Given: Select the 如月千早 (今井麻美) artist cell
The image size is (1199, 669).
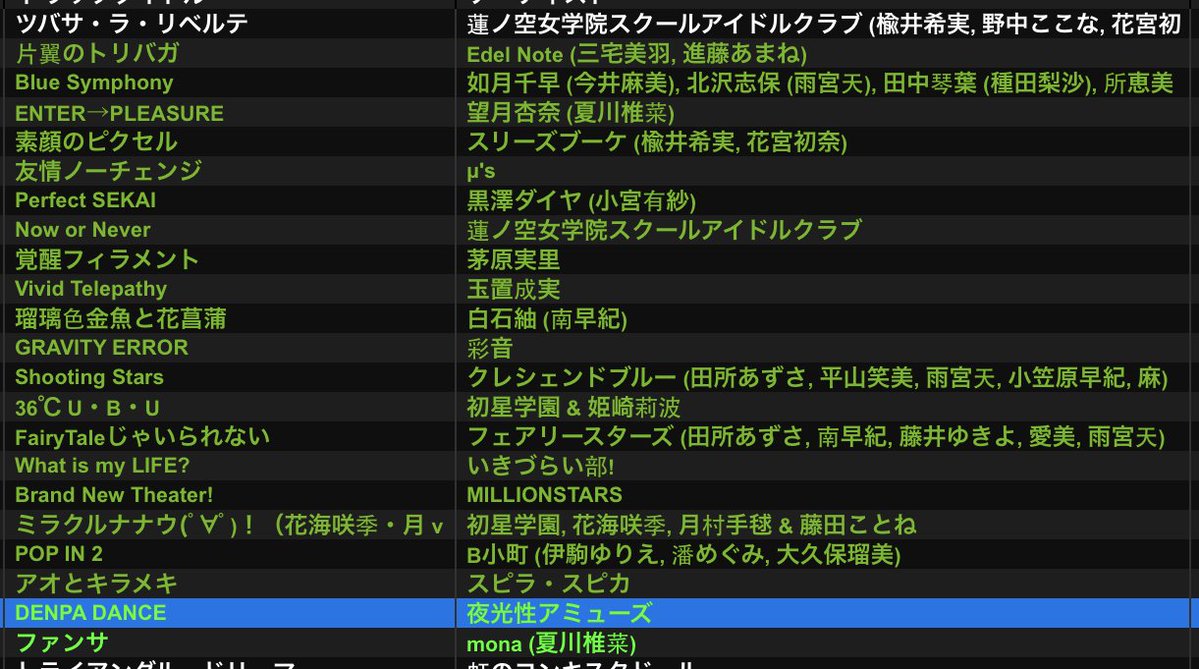Looking at the screenshot, I should tap(820, 83).
